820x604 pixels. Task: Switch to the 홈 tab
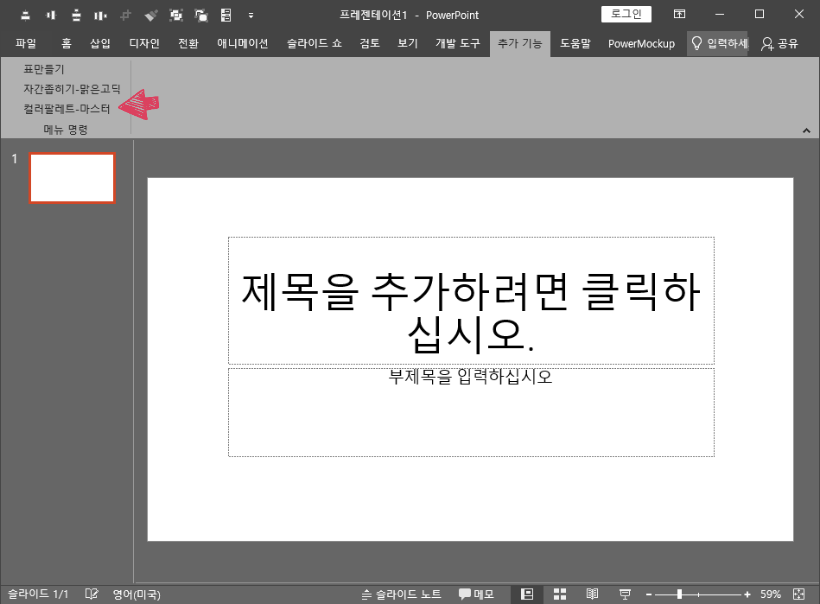pos(66,43)
